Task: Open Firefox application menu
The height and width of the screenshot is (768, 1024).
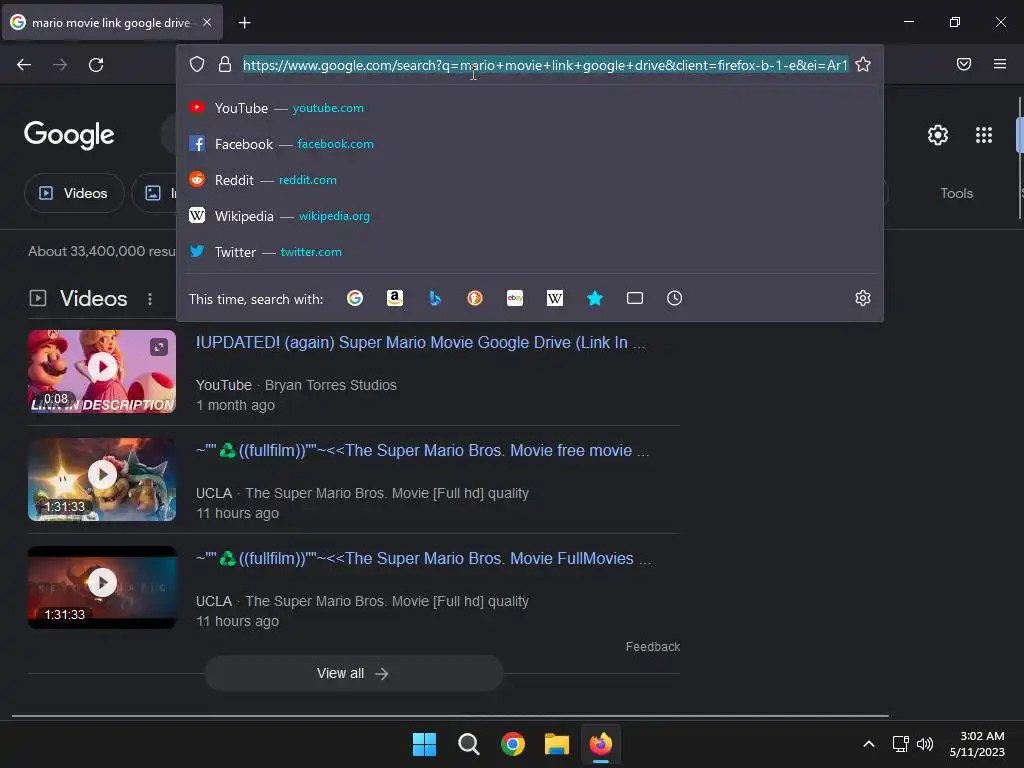Action: 999,64
